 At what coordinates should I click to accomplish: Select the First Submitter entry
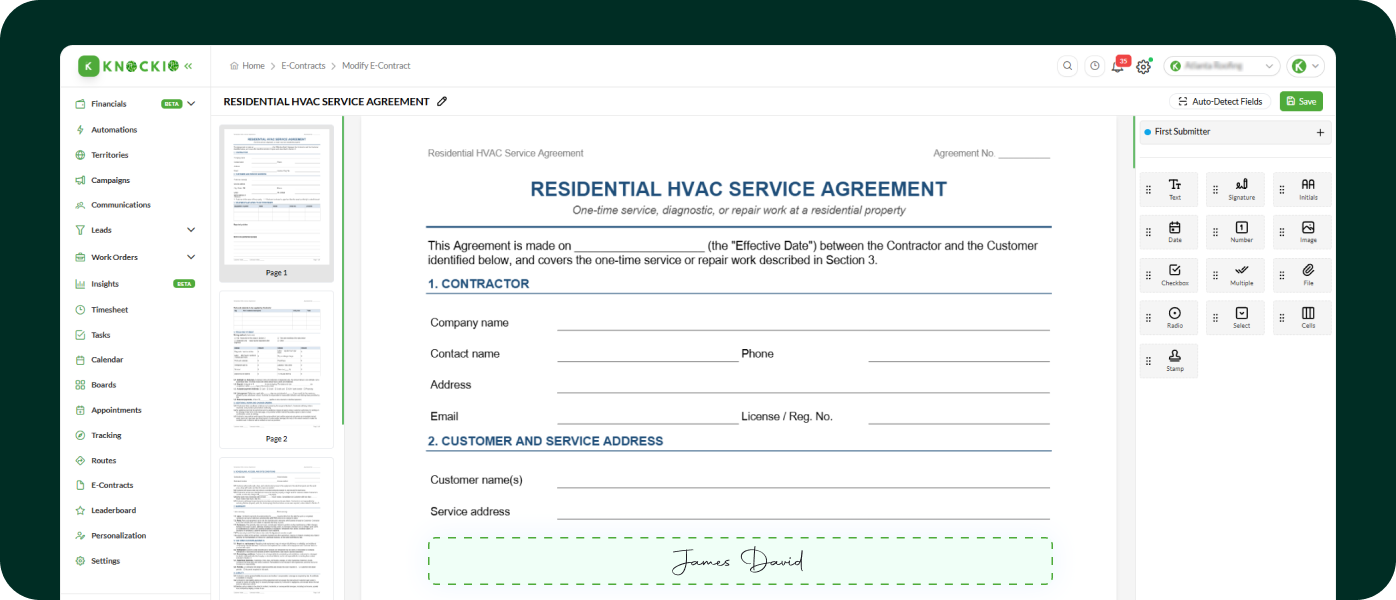[x=1236, y=132]
